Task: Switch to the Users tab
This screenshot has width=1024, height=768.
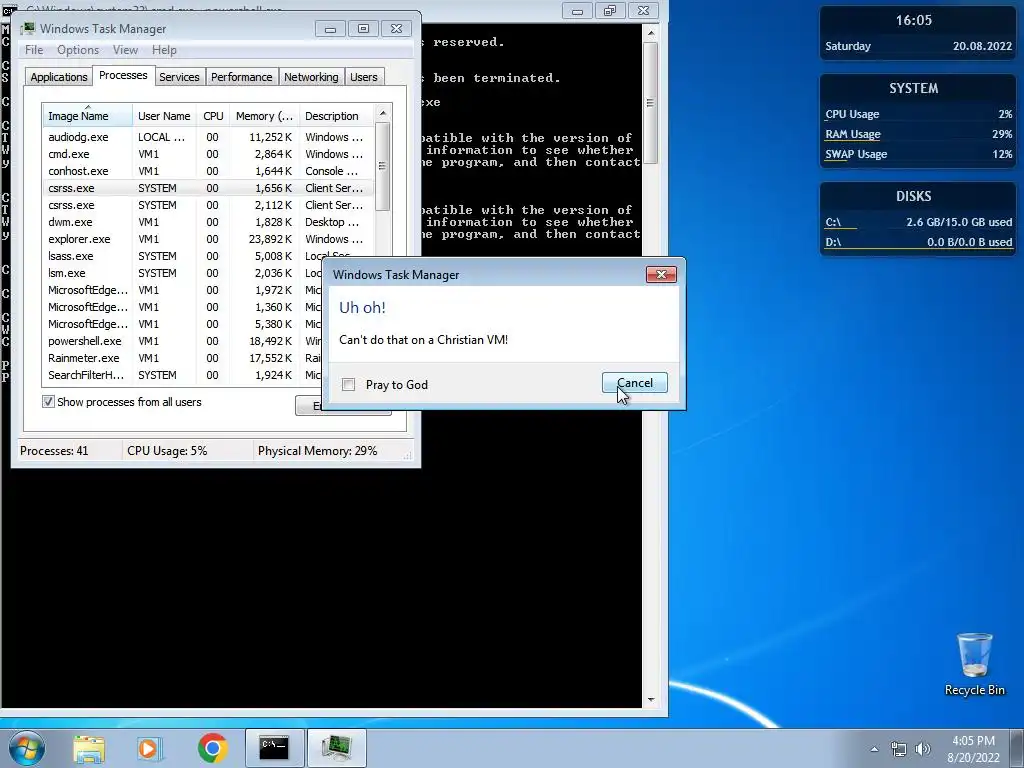Action: (363, 77)
